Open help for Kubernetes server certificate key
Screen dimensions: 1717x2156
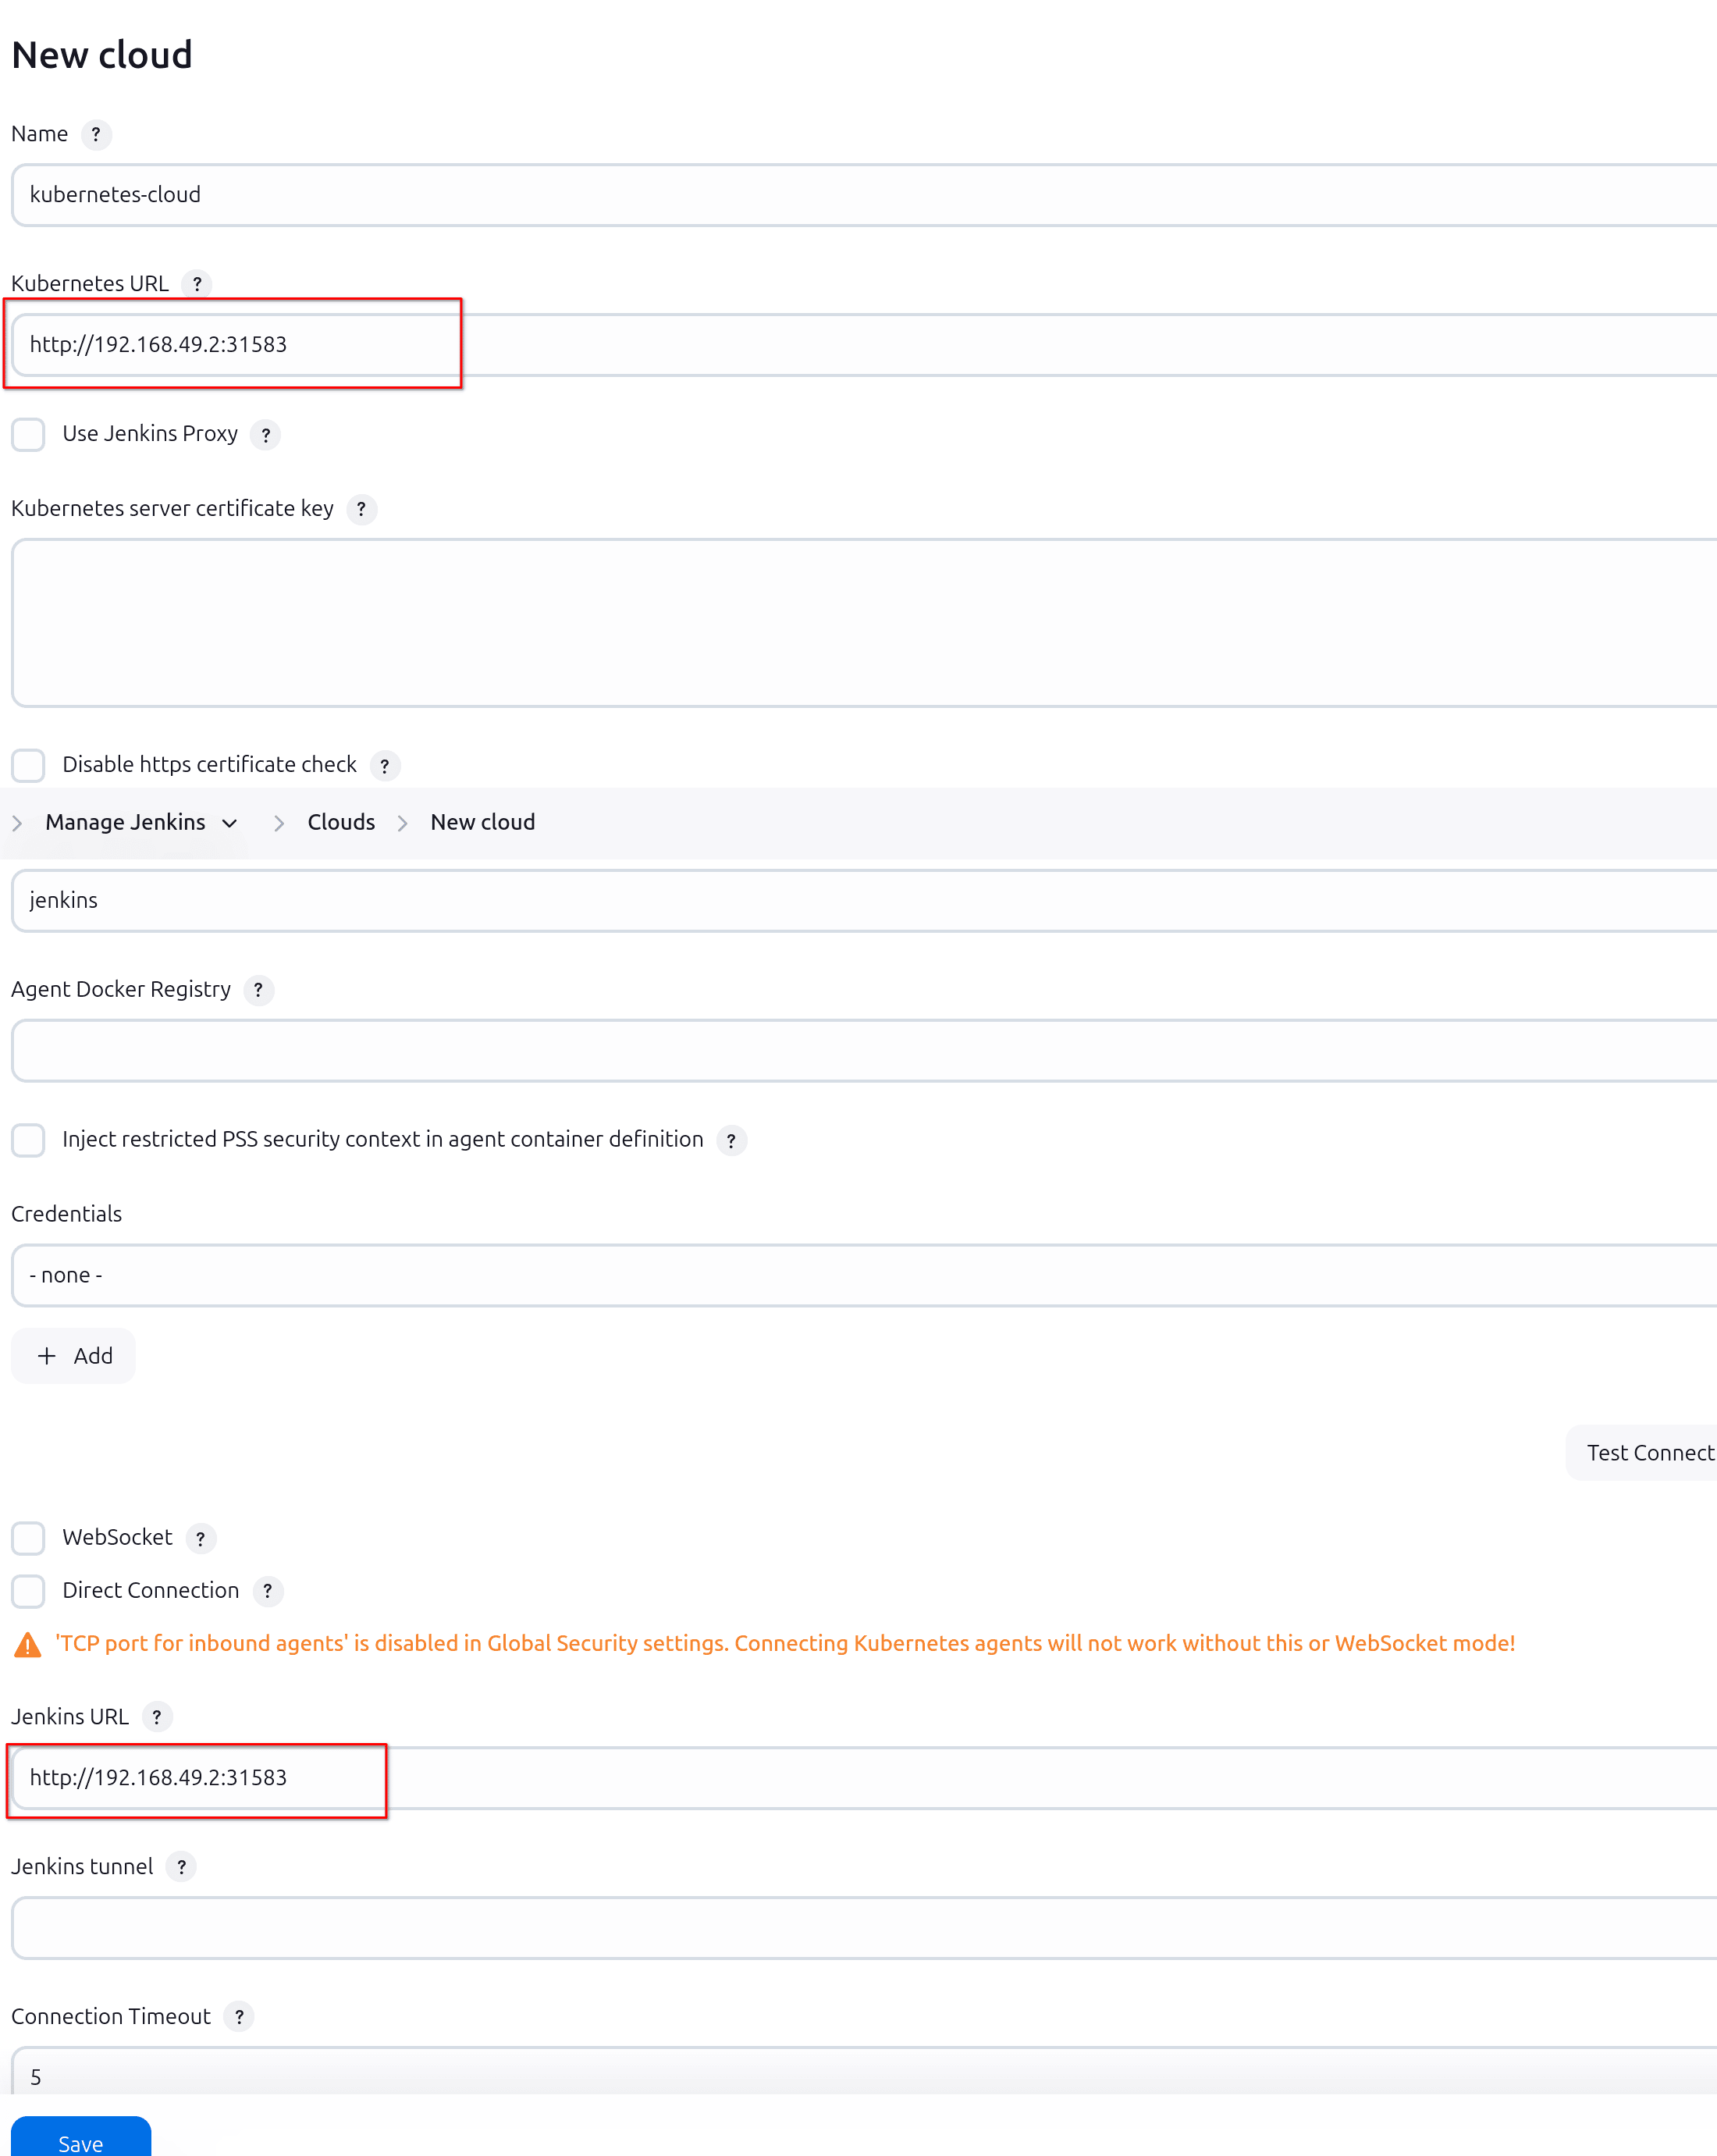click(362, 510)
